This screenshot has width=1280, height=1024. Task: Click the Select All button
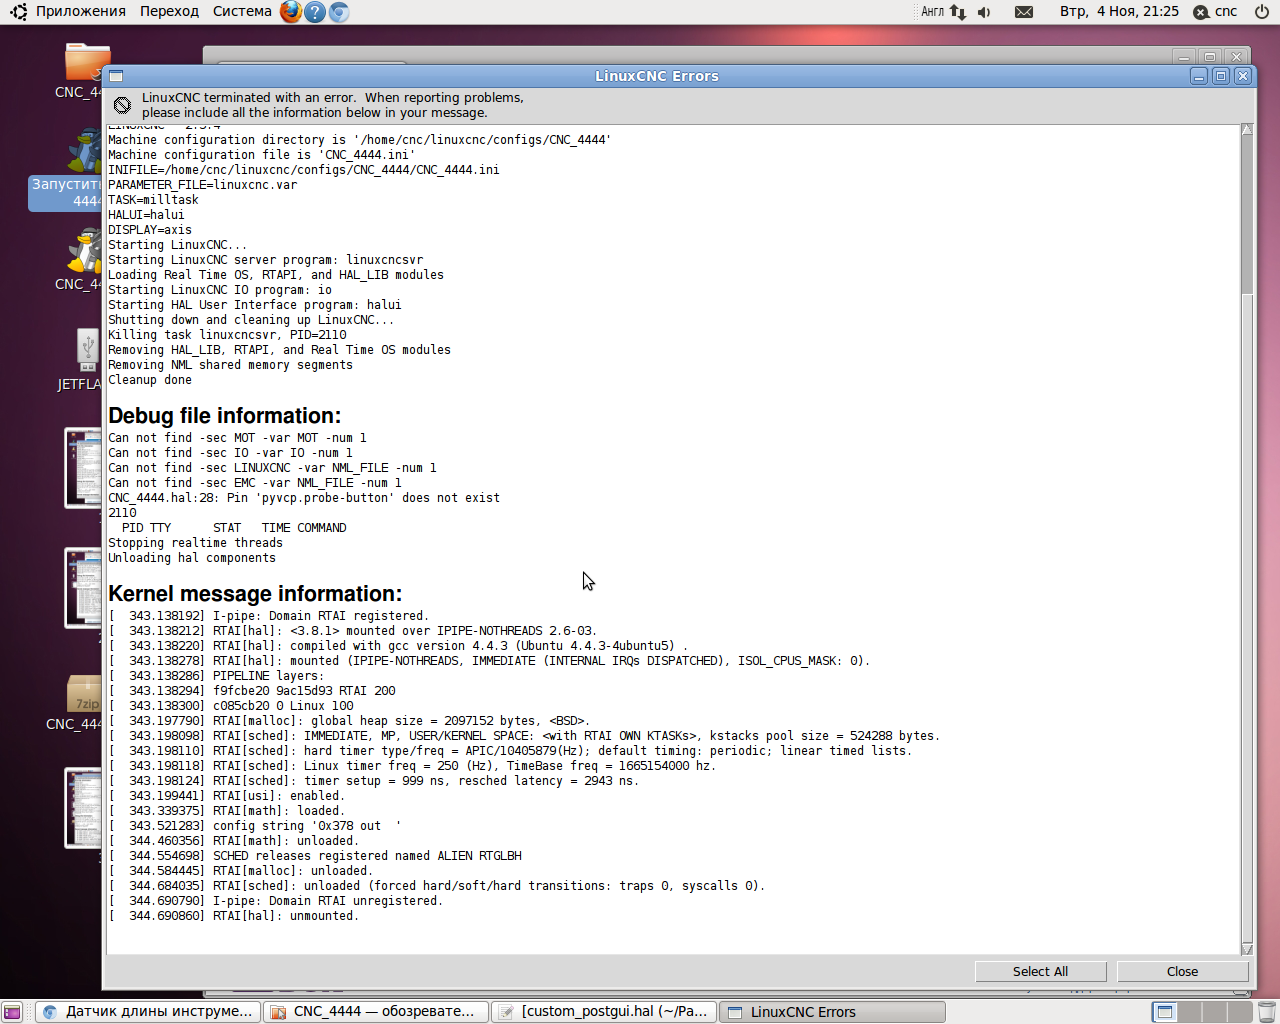1040,971
